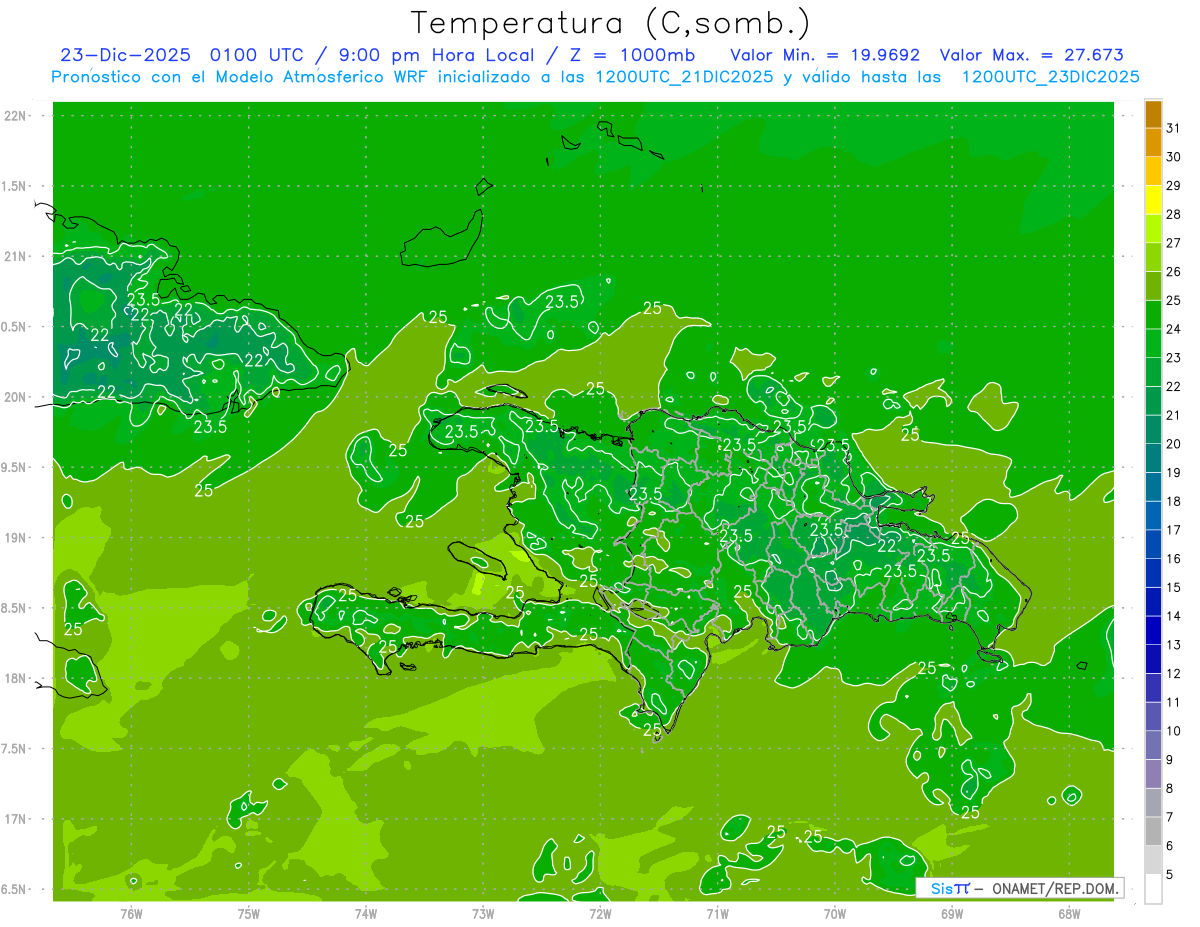
Task: Click the Valor Min. = 19.9692 text
Action: click(x=825, y=55)
